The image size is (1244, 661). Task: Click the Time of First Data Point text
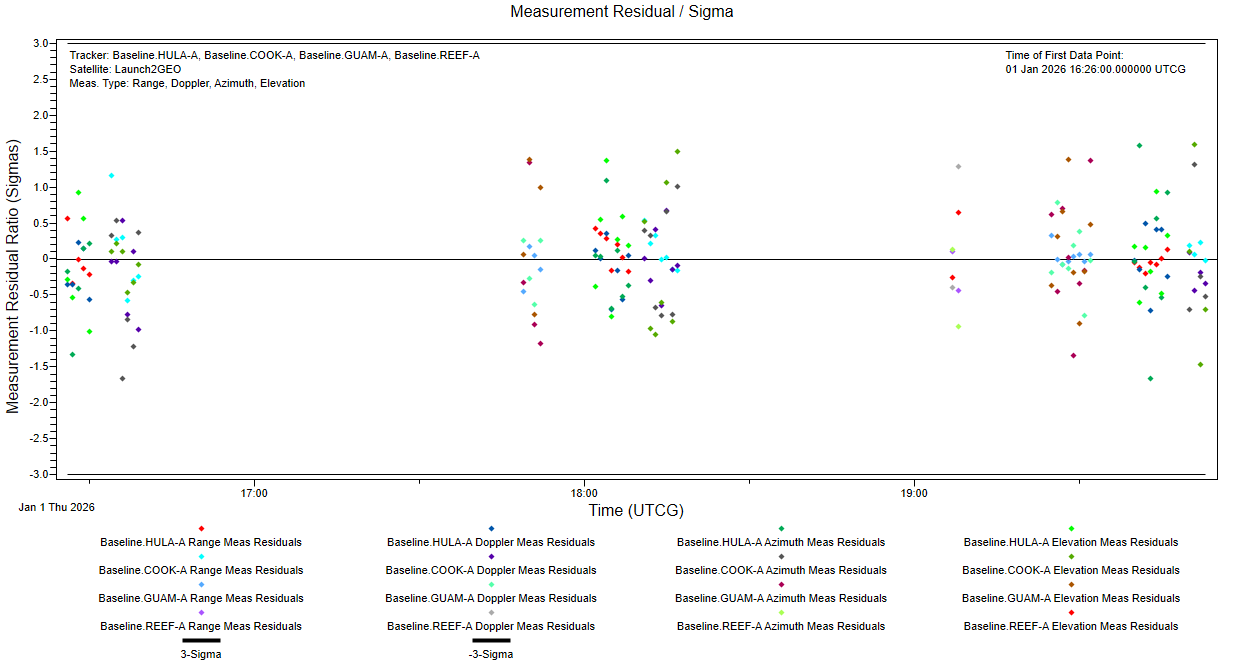coord(1064,56)
